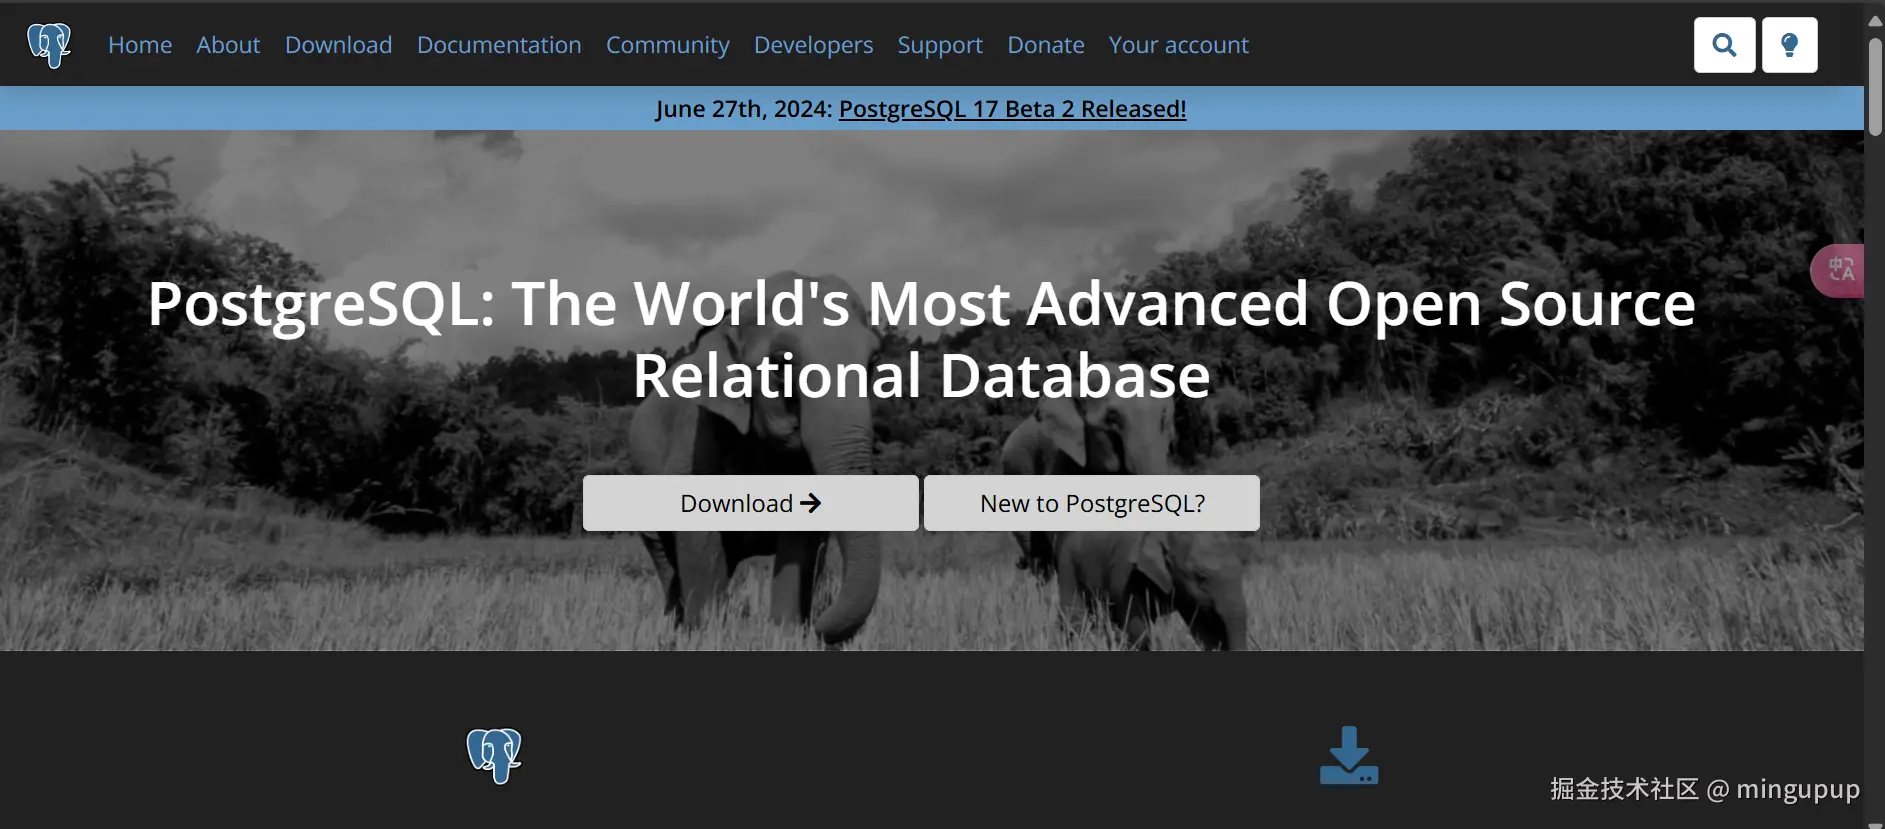Click the pink translate floating icon
Viewport: 1885px width, 829px height.
point(1840,270)
